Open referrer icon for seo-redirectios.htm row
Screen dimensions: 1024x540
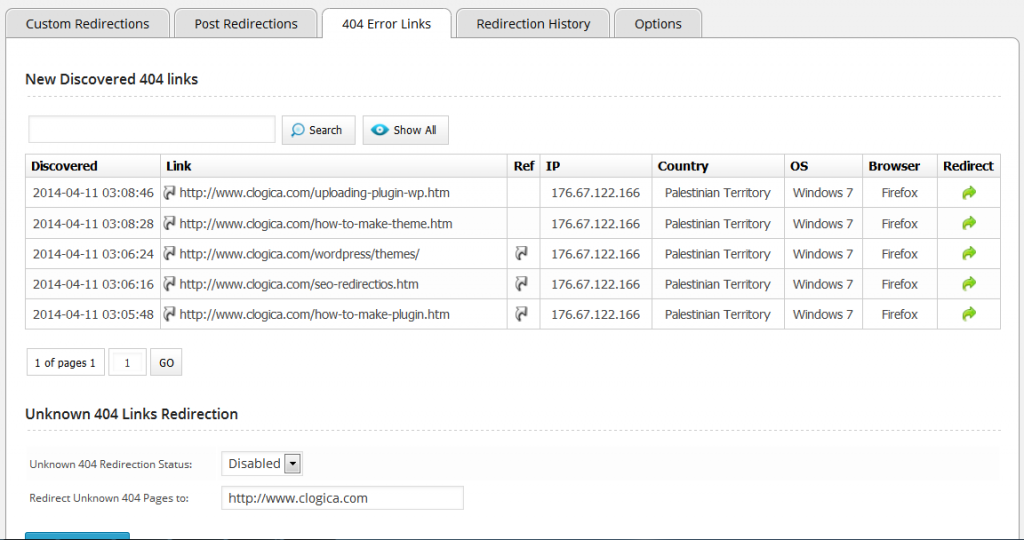(x=522, y=284)
